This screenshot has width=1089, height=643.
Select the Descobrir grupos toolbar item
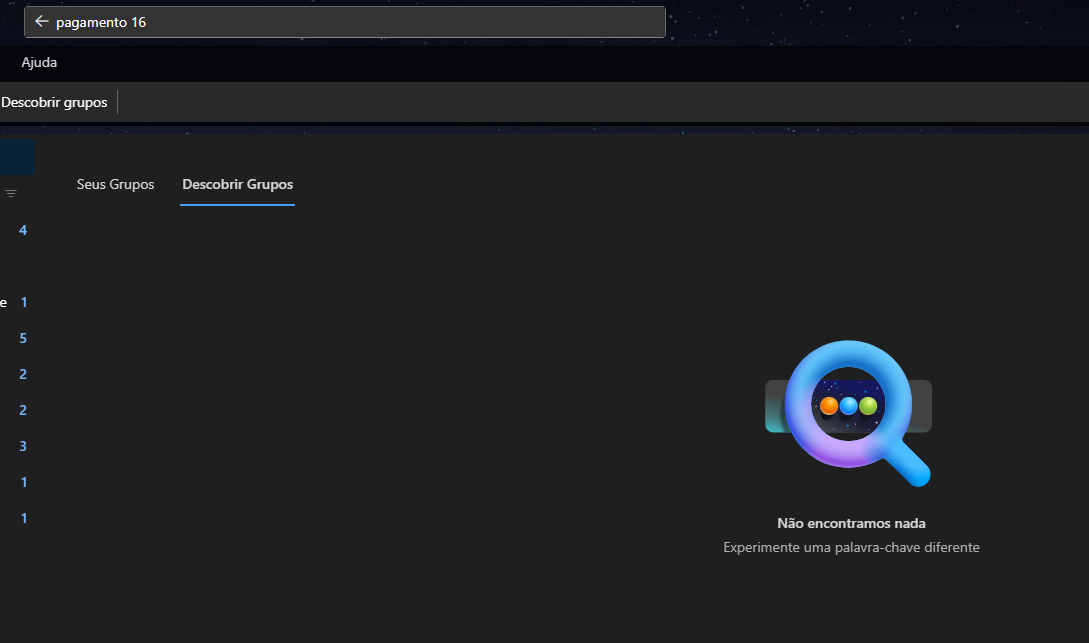click(x=54, y=102)
